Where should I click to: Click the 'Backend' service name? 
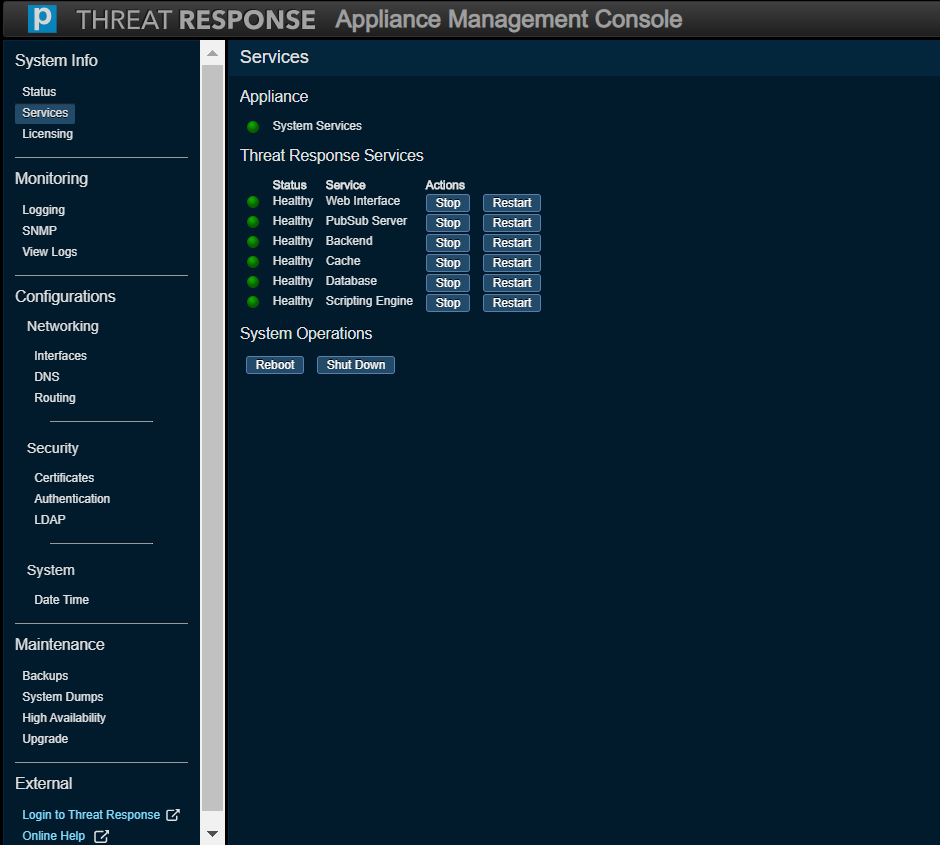(349, 240)
